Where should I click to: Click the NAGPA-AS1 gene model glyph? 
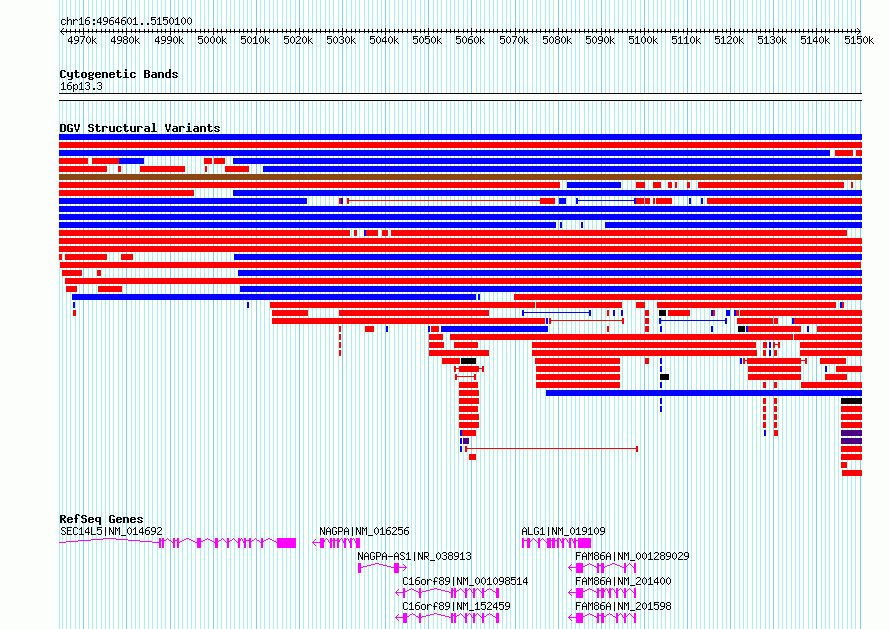point(382,568)
